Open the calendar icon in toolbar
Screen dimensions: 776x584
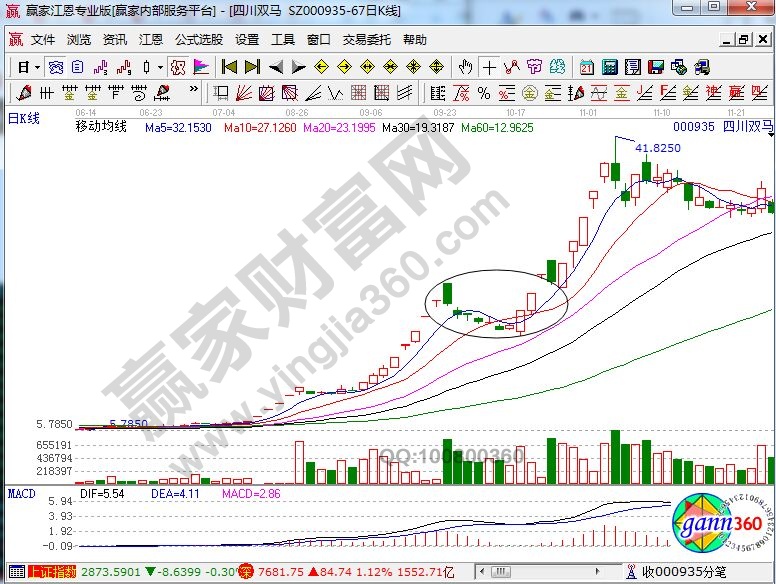(586, 67)
